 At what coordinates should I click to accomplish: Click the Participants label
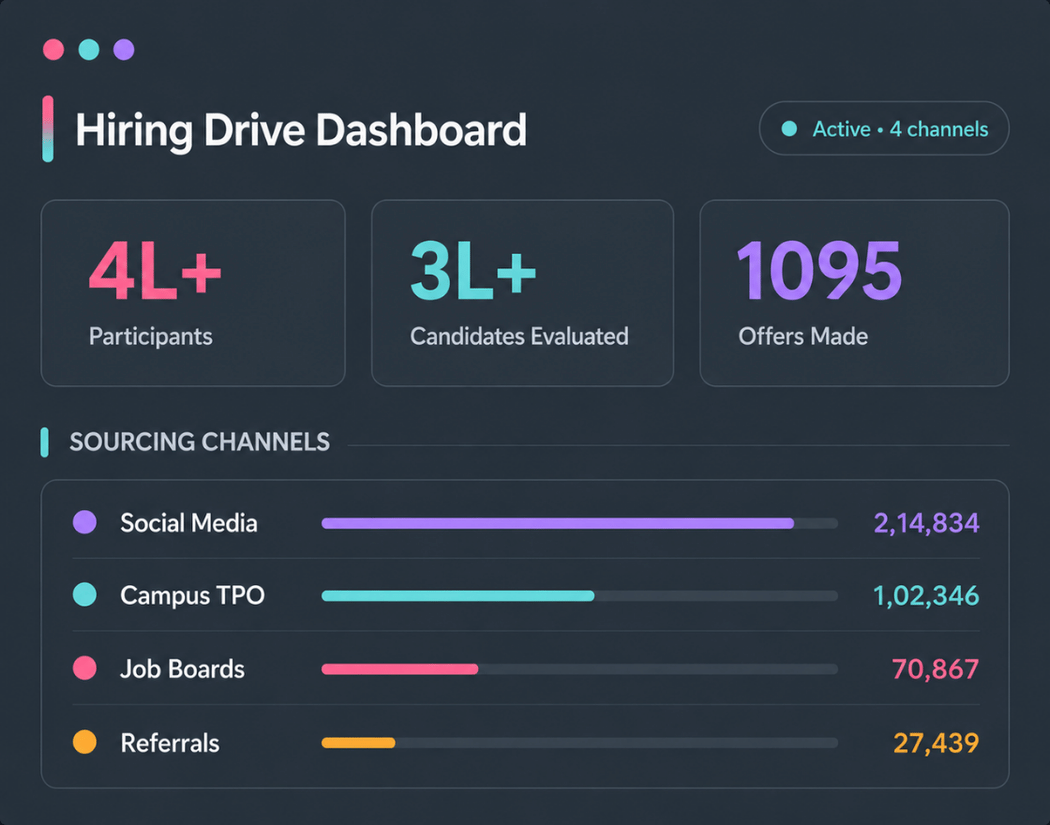coord(151,336)
